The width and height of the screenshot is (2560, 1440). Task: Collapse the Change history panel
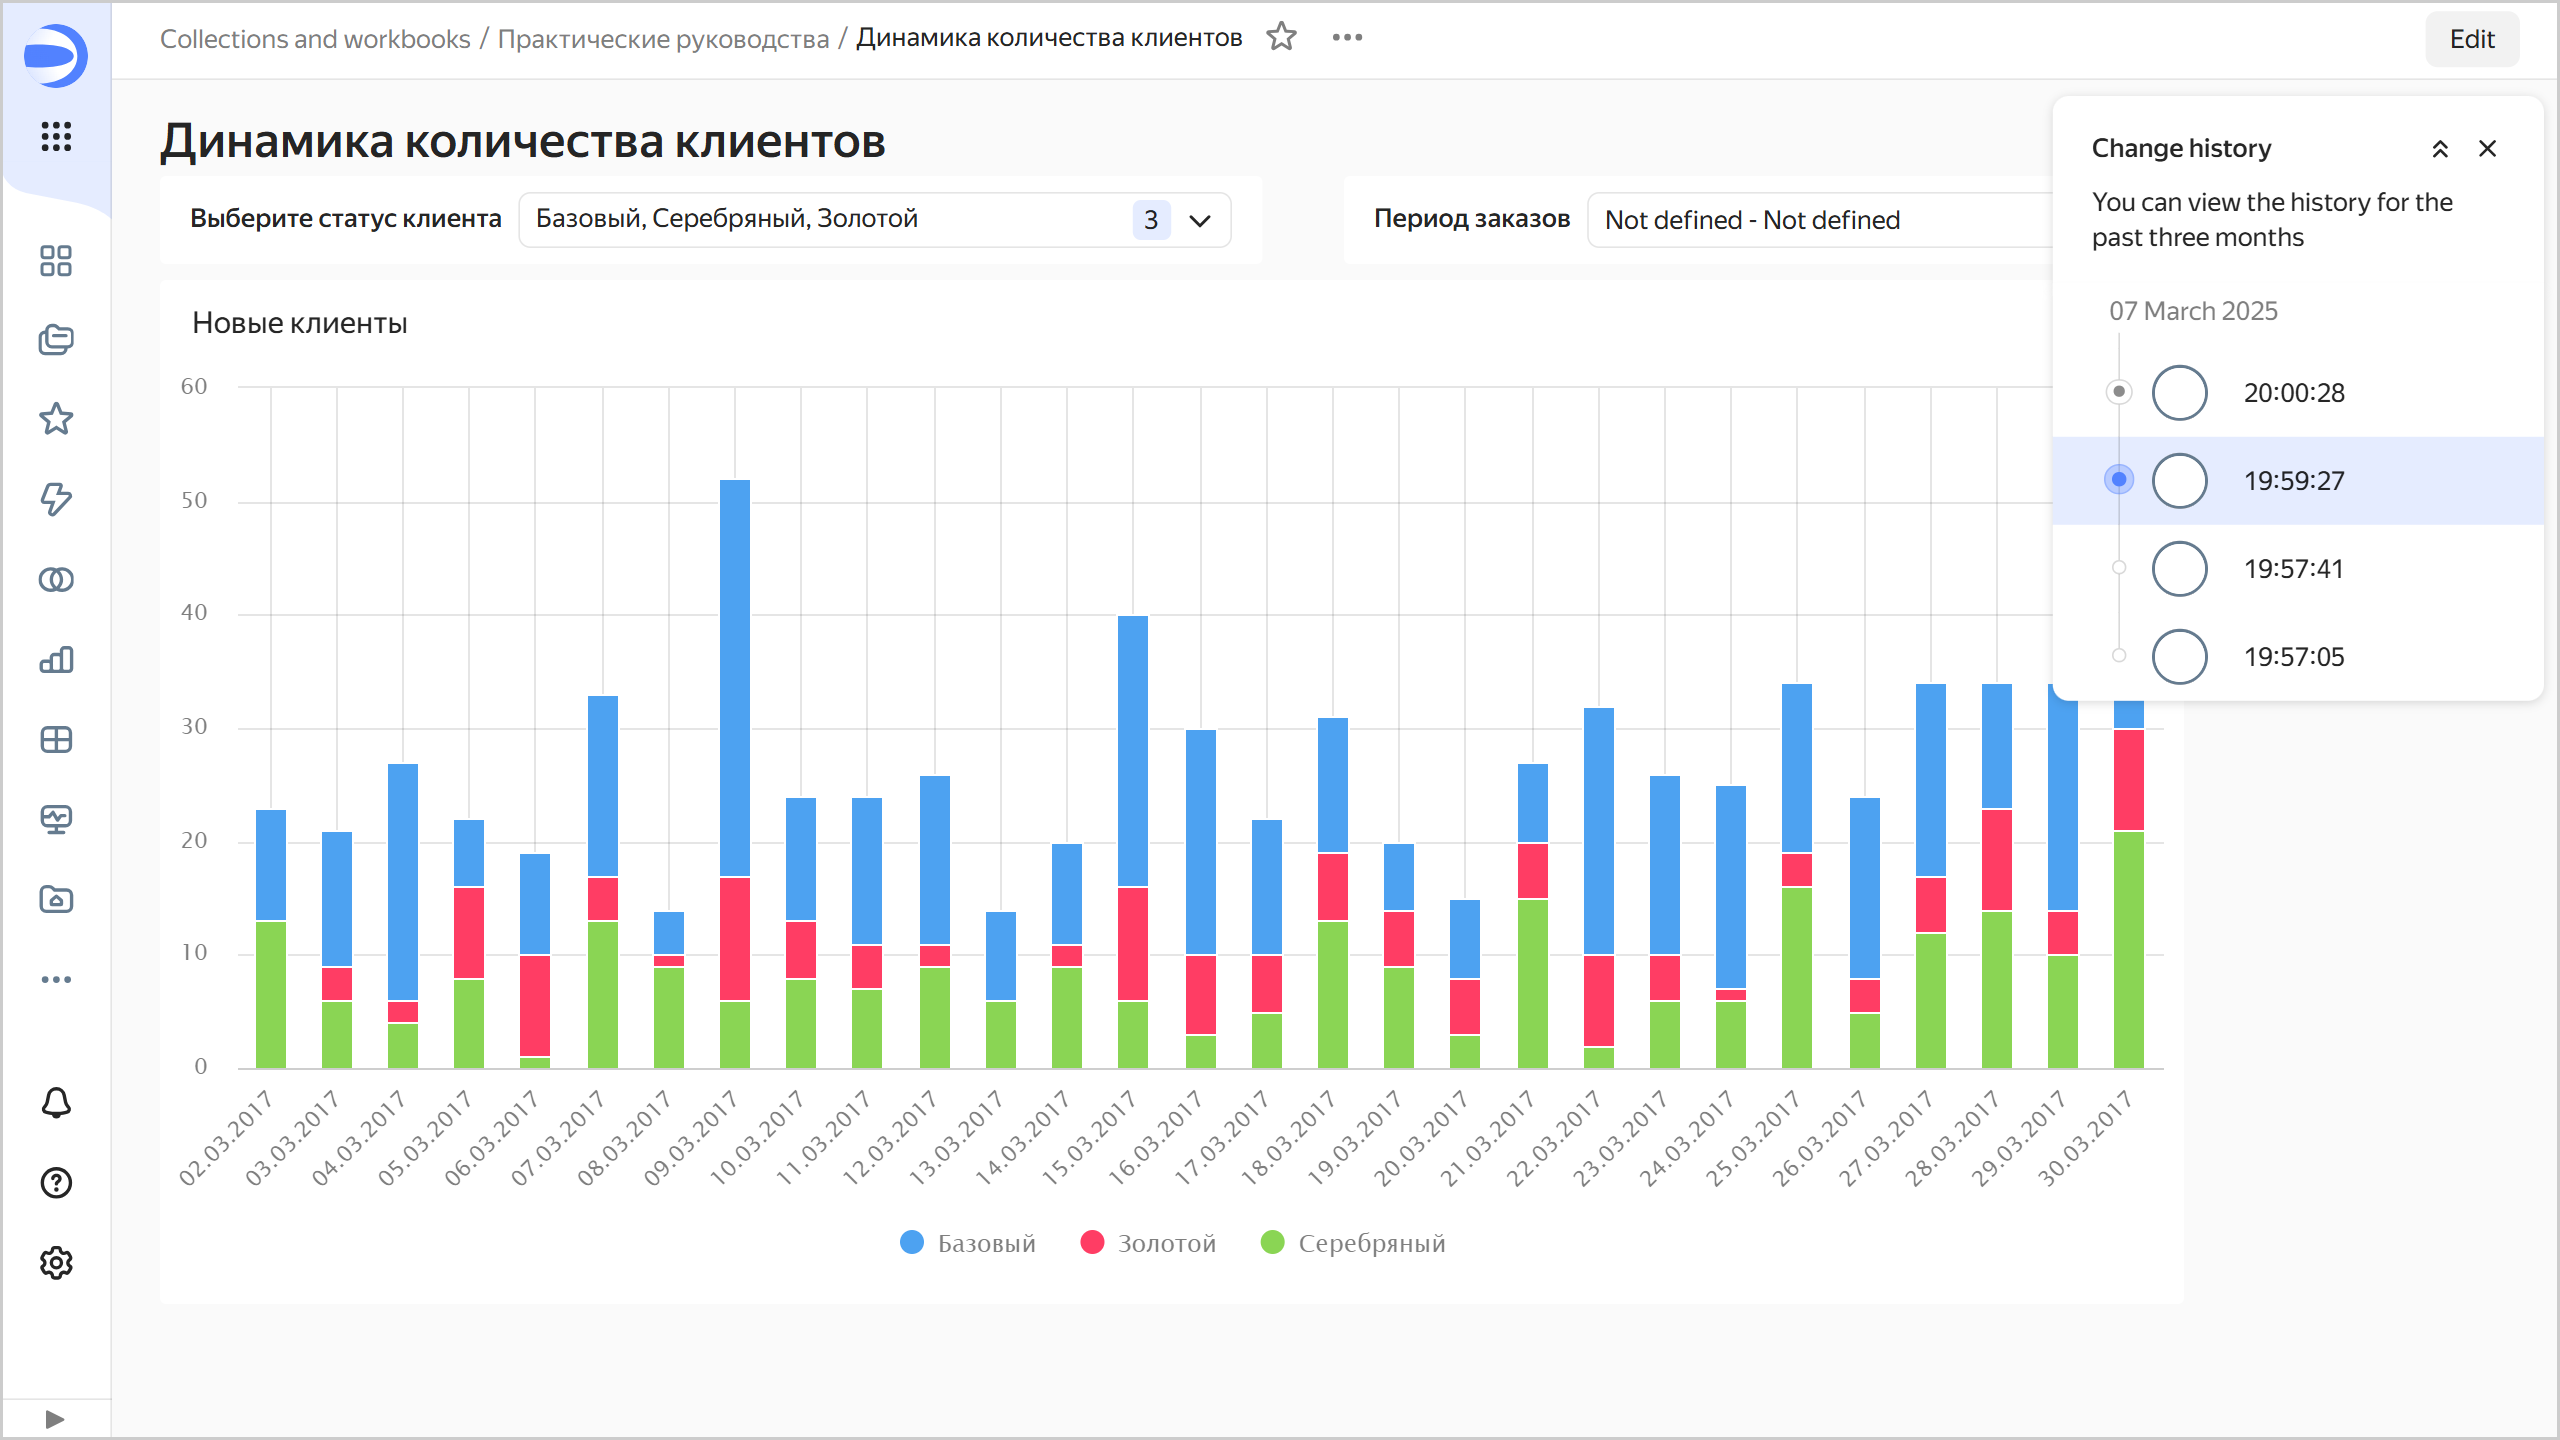tap(2440, 149)
